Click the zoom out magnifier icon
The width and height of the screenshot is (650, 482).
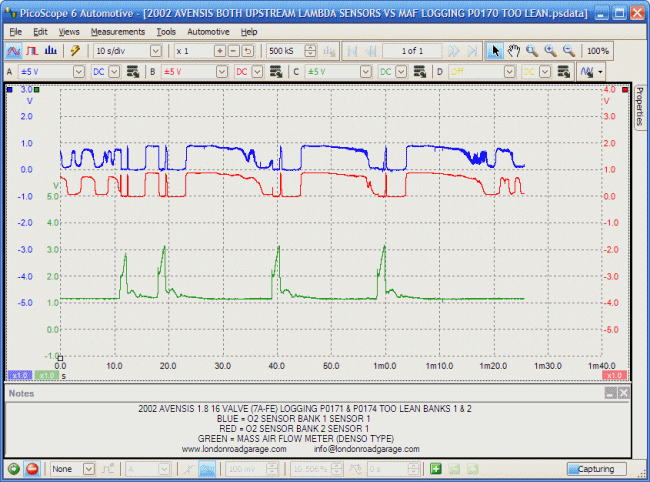(568, 50)
